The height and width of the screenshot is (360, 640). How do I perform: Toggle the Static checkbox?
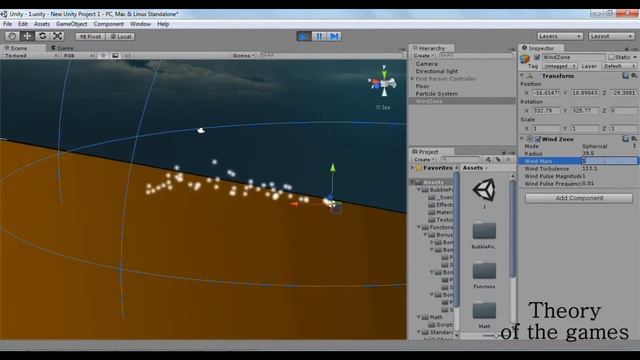[x=611, y=57]
